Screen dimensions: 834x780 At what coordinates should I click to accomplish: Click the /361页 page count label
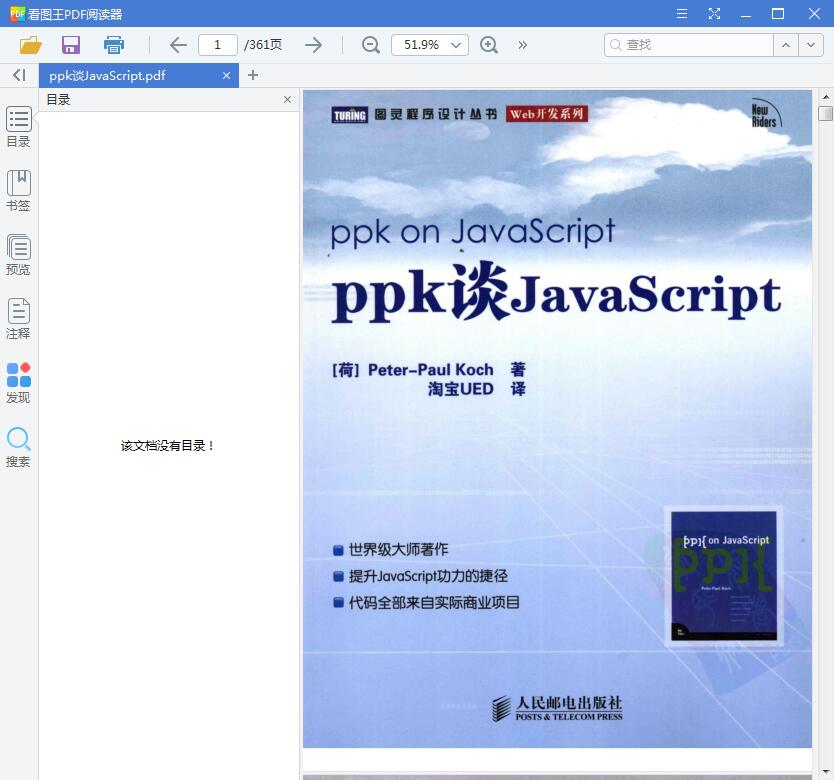tap(263, 45)
